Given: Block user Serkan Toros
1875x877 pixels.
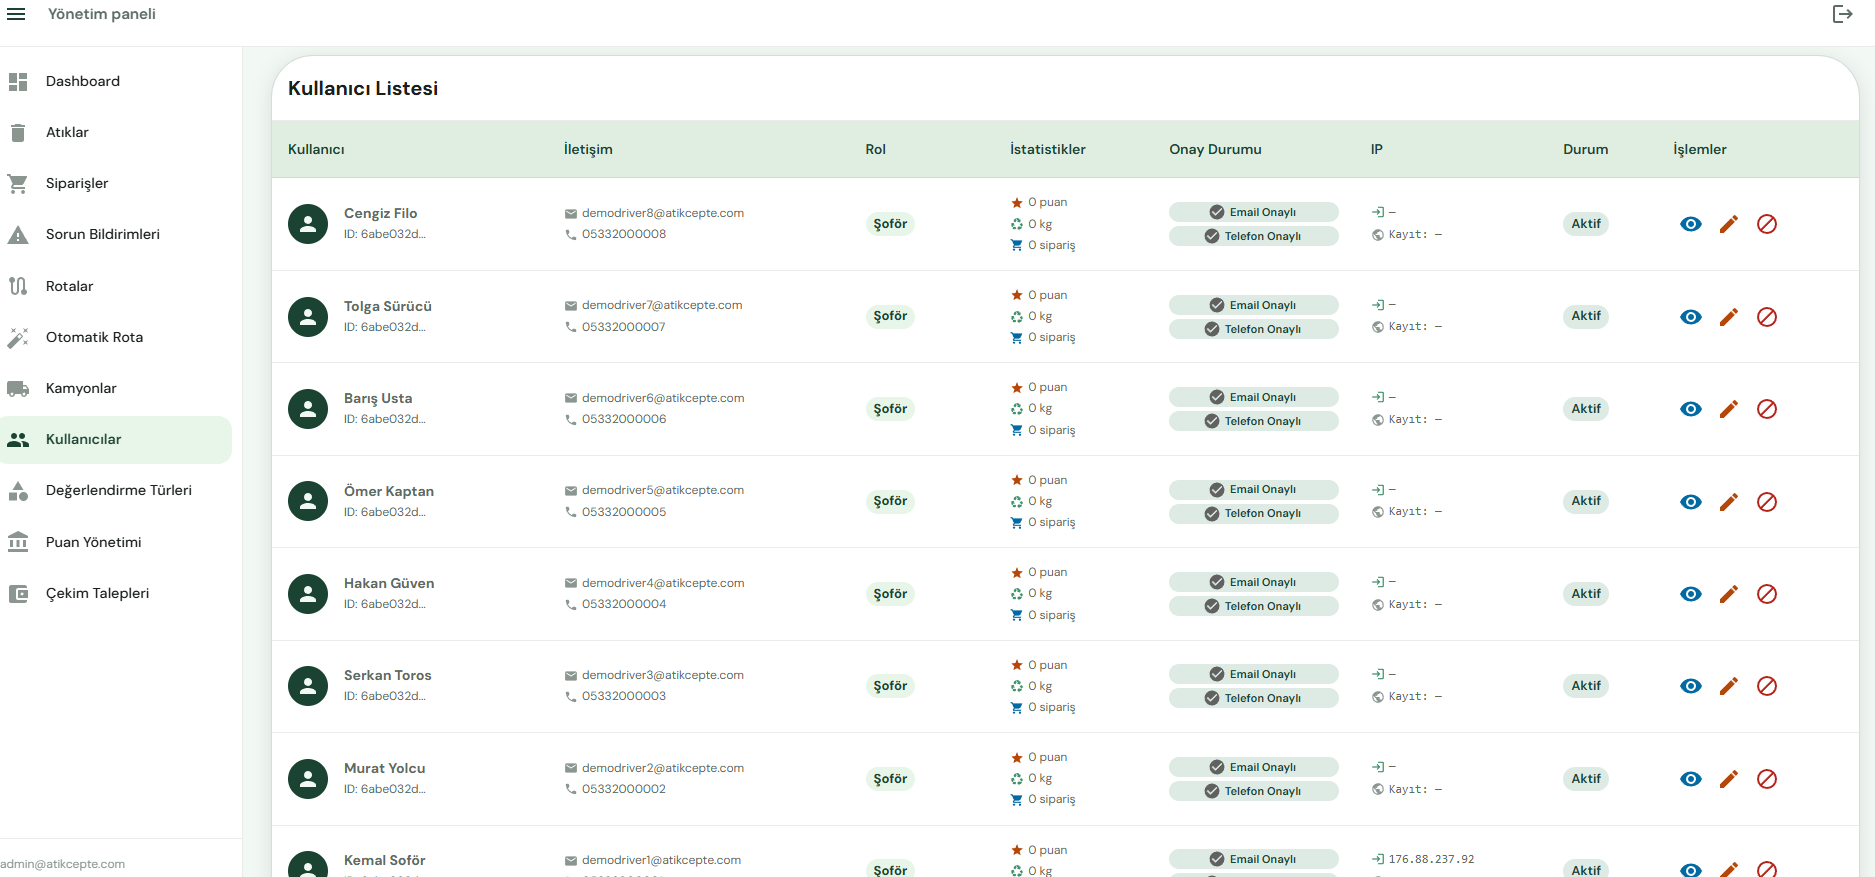Looking at the screenshot, I should click(1767, 686).
